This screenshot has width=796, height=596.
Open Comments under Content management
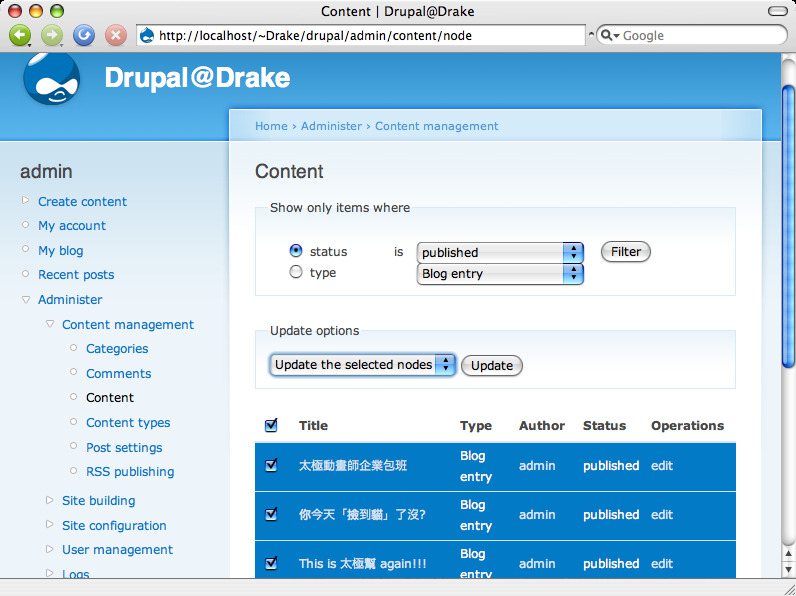(x=119, y=374)
